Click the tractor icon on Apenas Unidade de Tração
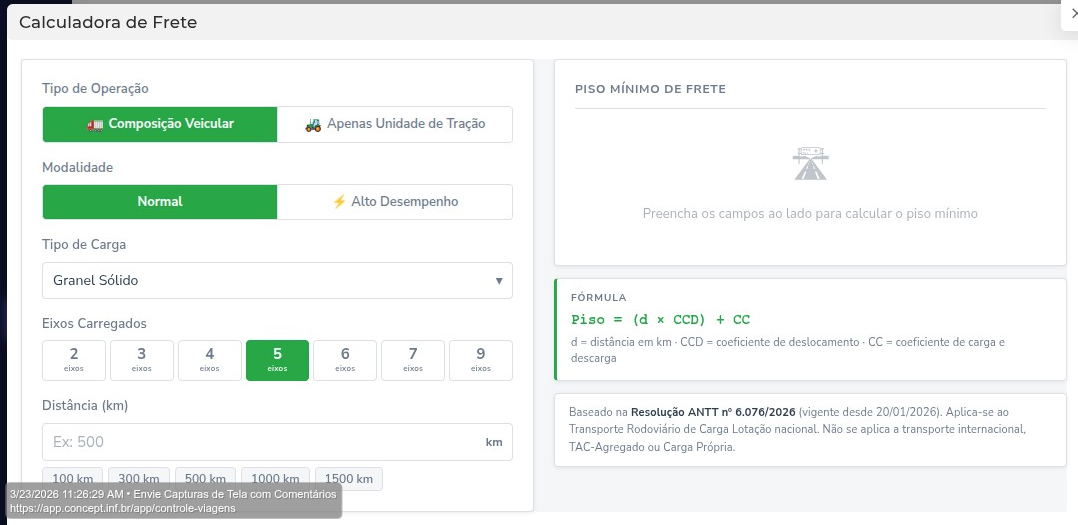1078x525 pixels. [313, 124]
